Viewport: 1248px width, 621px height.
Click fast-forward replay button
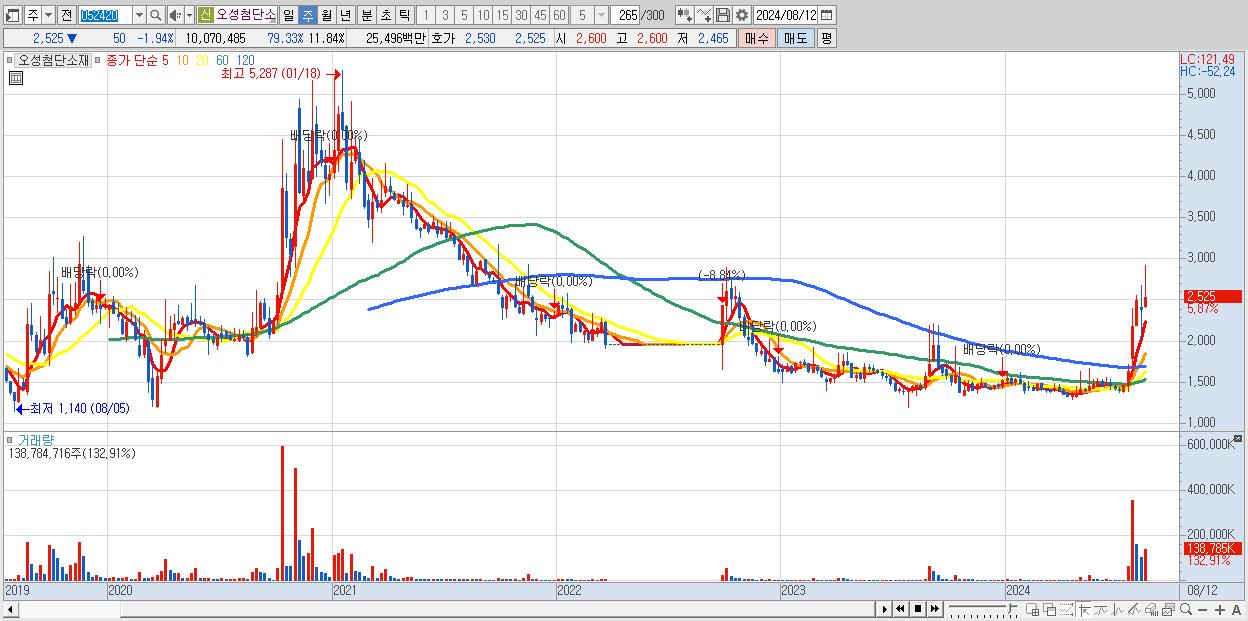point(934,609)
